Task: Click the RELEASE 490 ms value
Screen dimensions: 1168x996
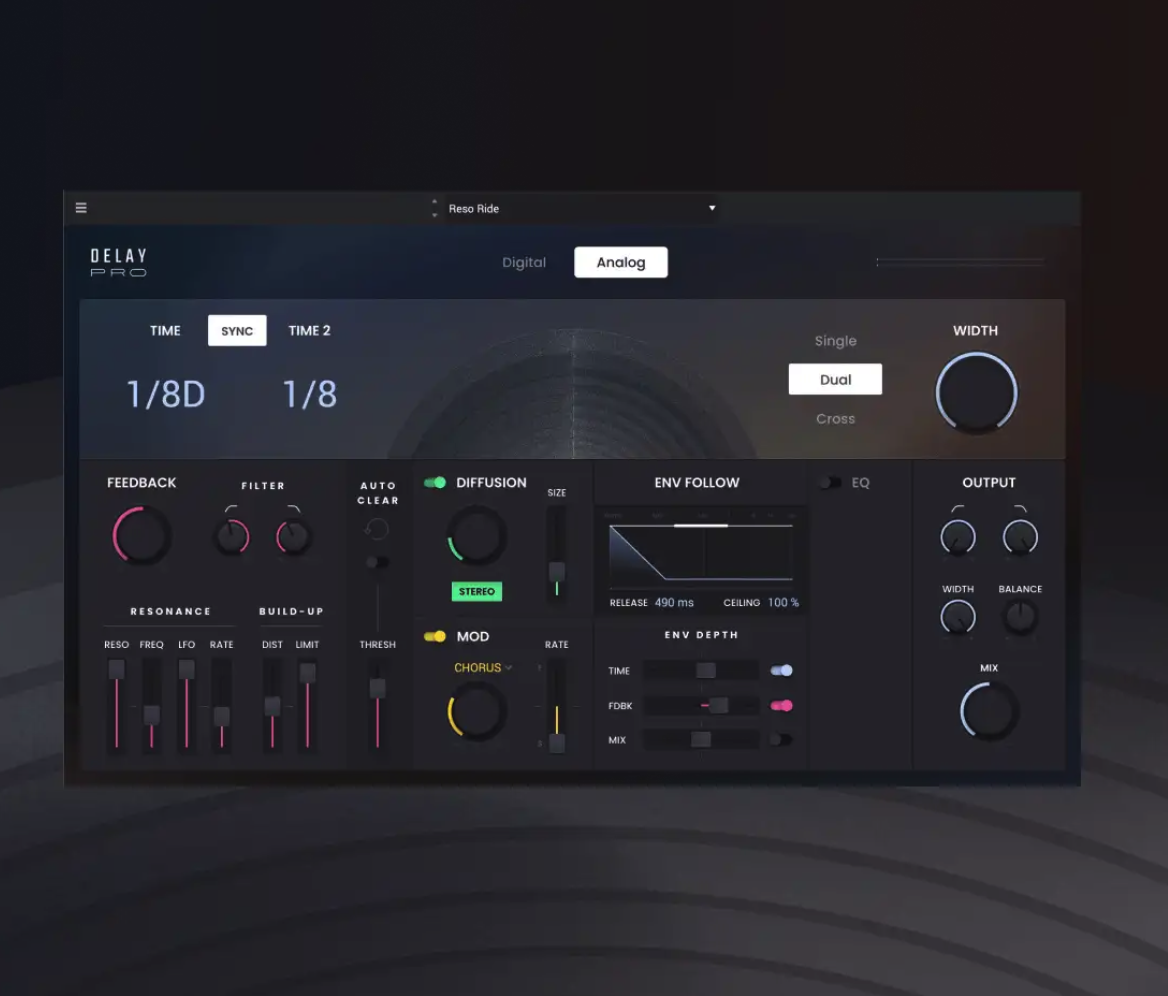Action: [674, 603]
